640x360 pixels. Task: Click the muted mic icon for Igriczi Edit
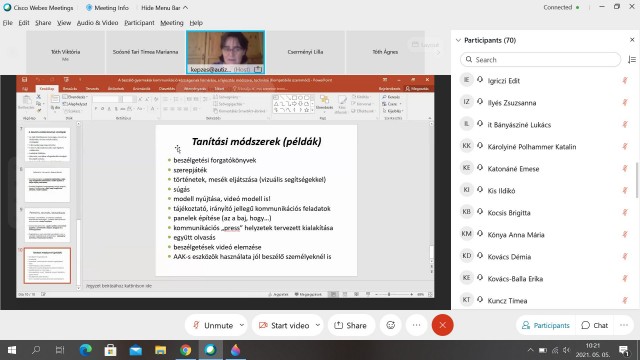pos(625,80)
